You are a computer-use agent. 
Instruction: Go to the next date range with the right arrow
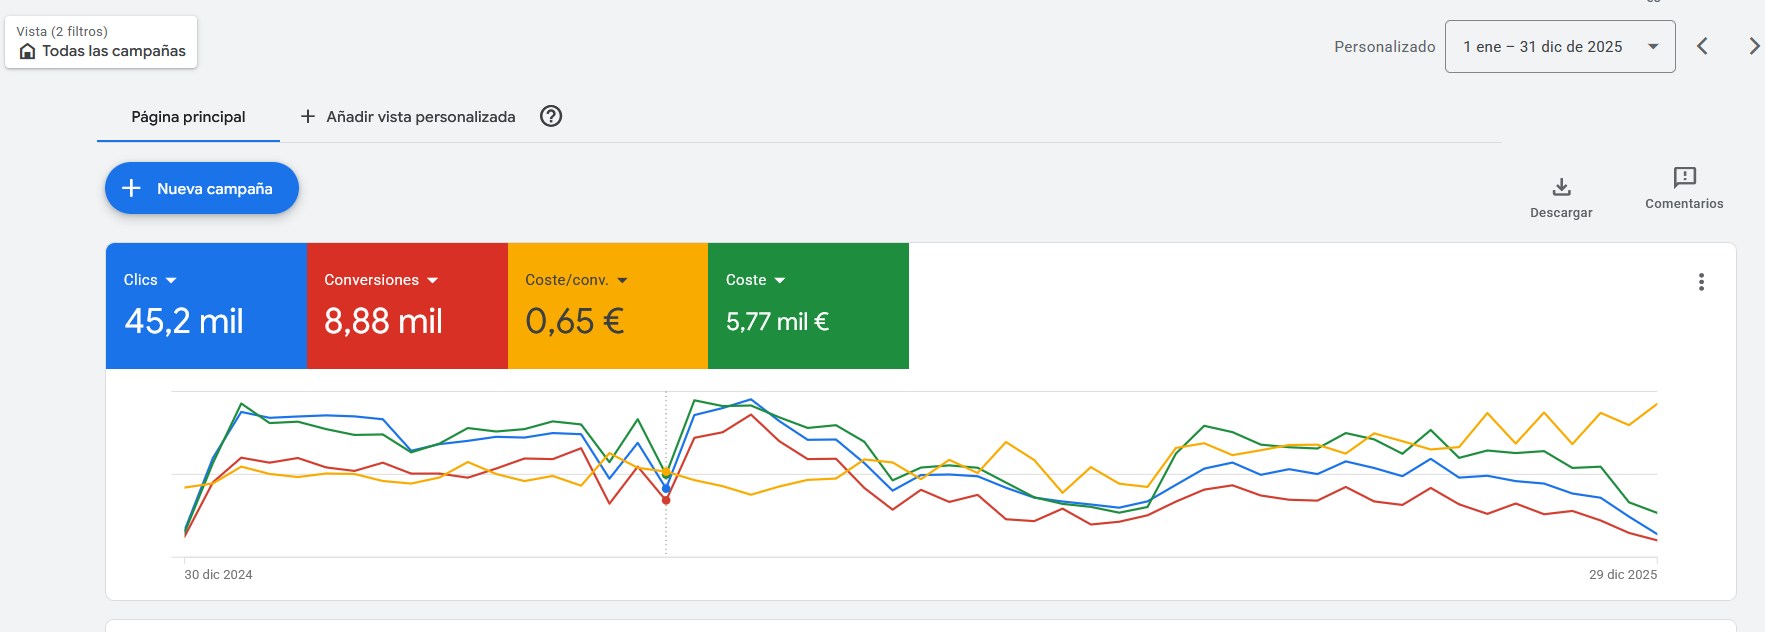click(1753, 46)
